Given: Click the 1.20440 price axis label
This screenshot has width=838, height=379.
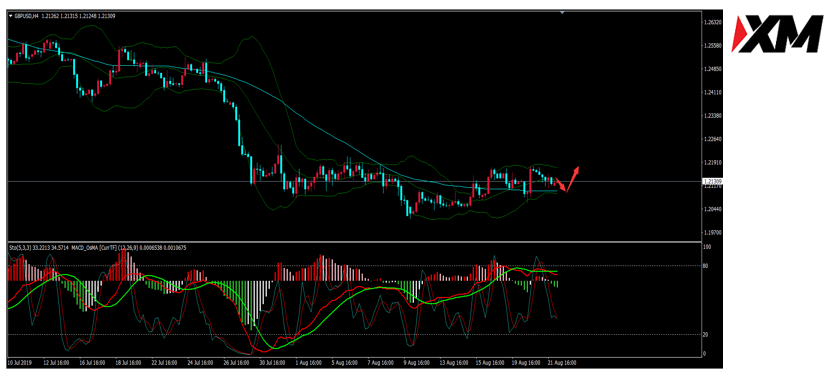Looking at the screenshot, I should tap(714, 209).
